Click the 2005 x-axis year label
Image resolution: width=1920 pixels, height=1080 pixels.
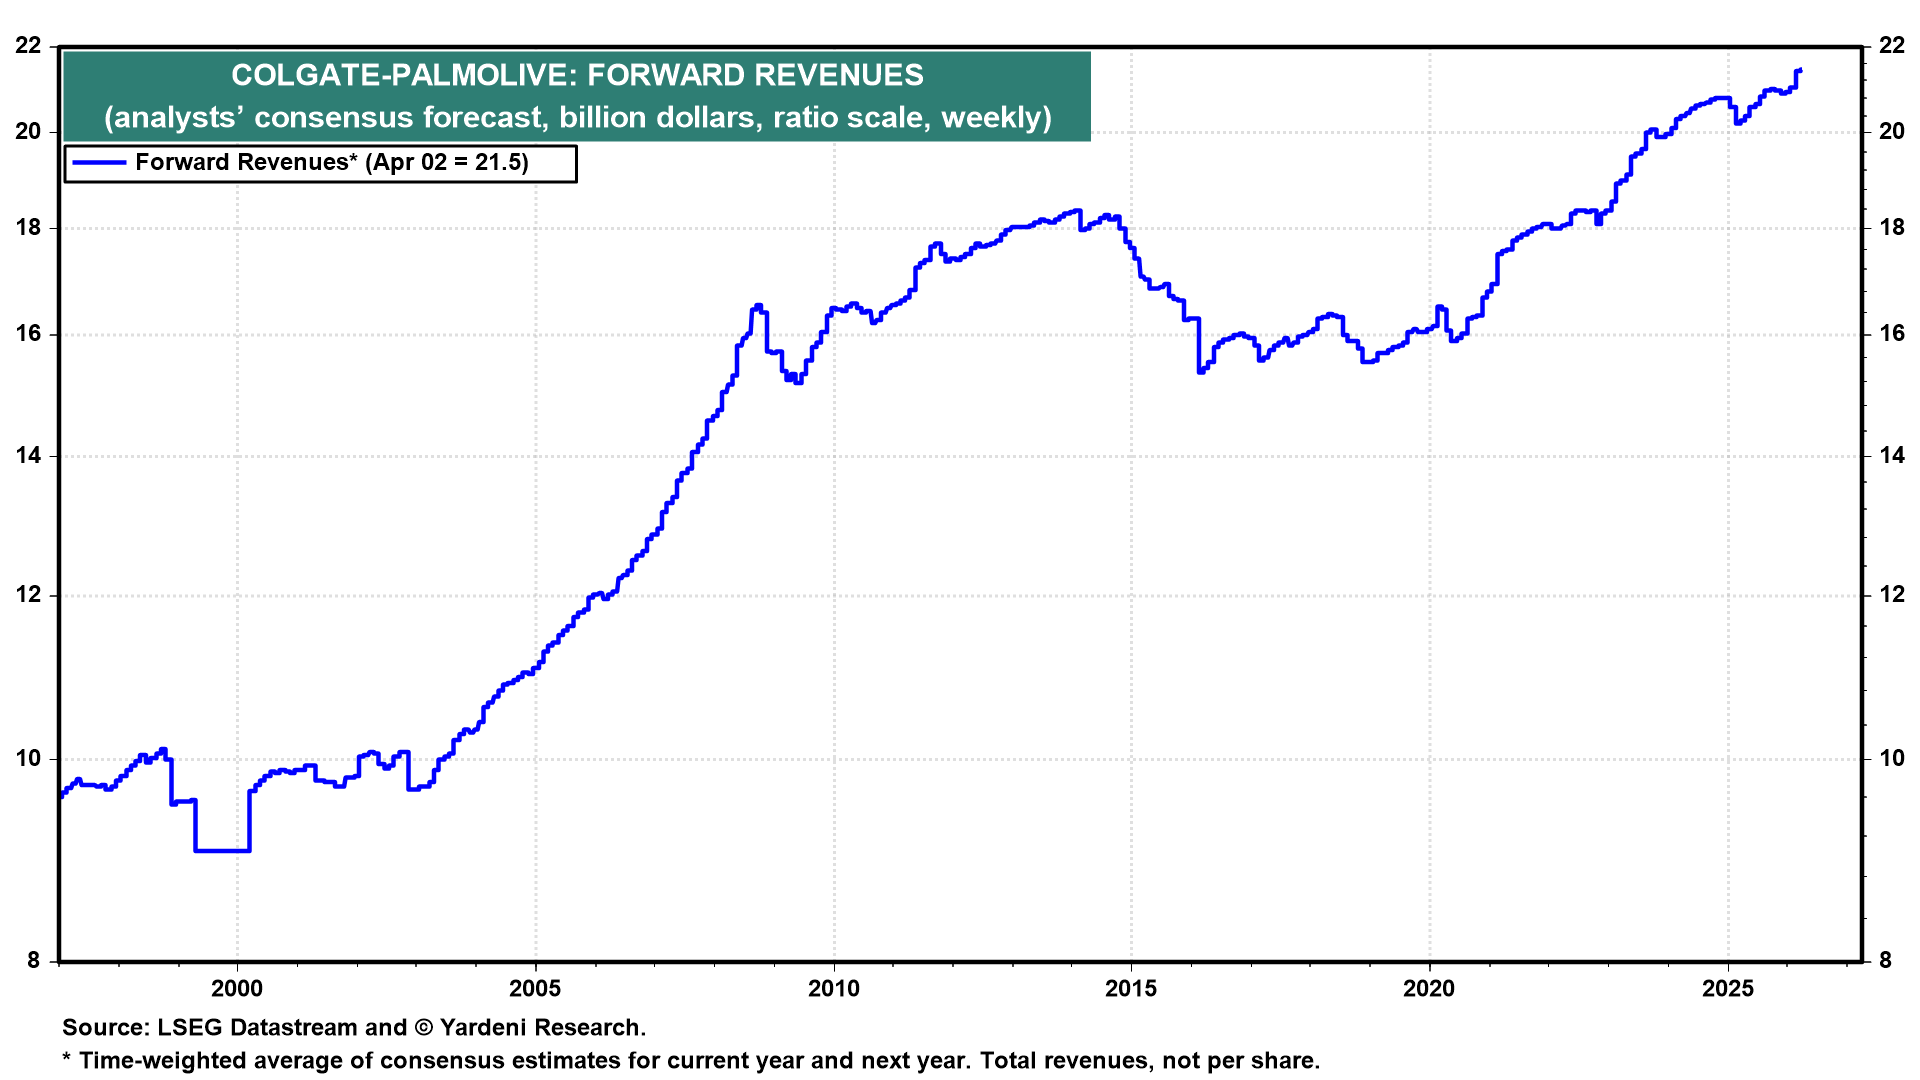pyautogui.click(x=535, y=989)
